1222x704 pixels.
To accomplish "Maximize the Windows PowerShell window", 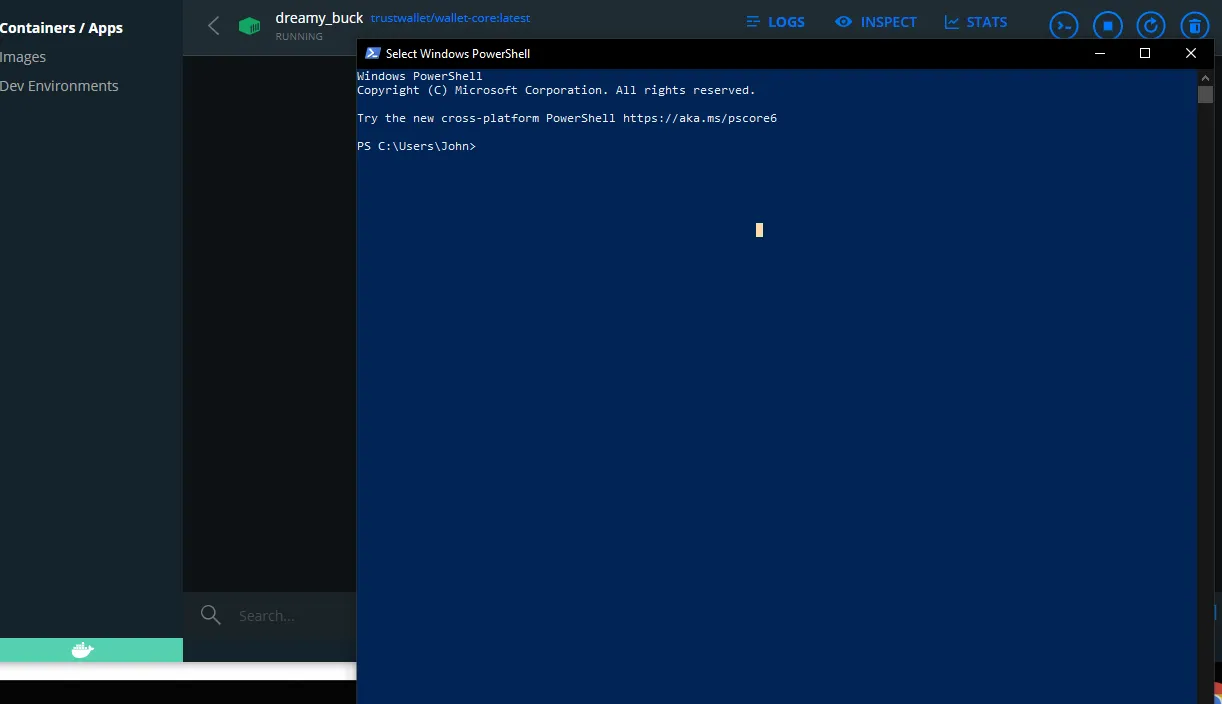I will (x=1145, y=53).
